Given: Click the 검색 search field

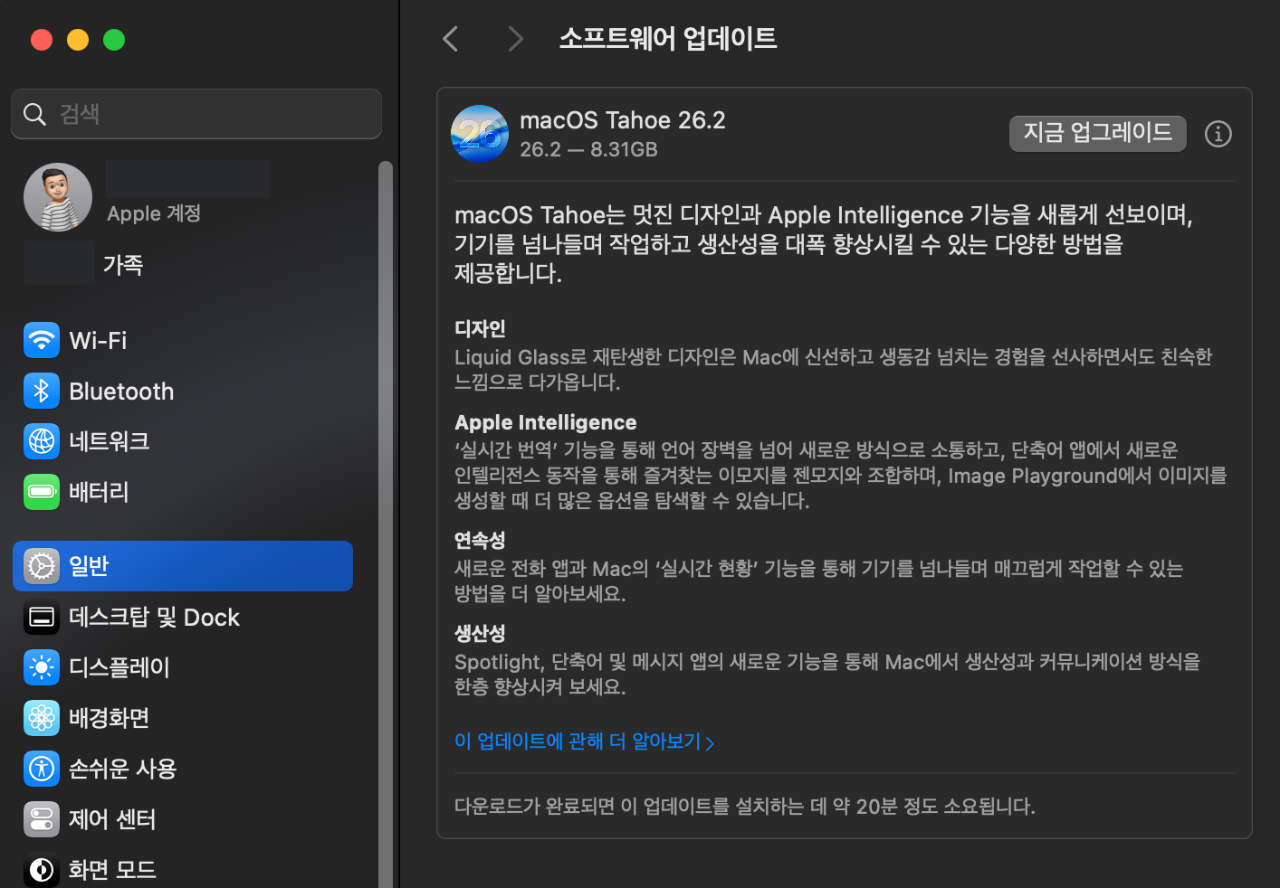Looking at the screenshot, I should tap(196, 114).
